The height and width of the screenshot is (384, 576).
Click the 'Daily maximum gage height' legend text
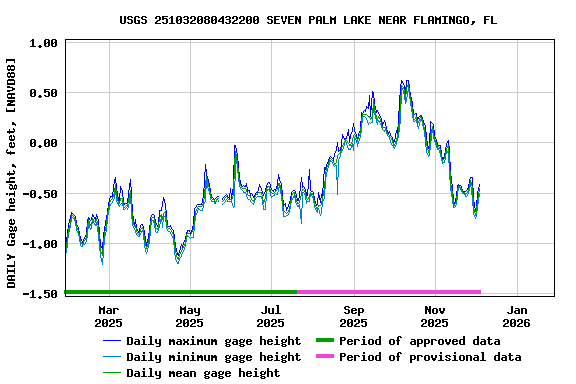pos(214,341)
